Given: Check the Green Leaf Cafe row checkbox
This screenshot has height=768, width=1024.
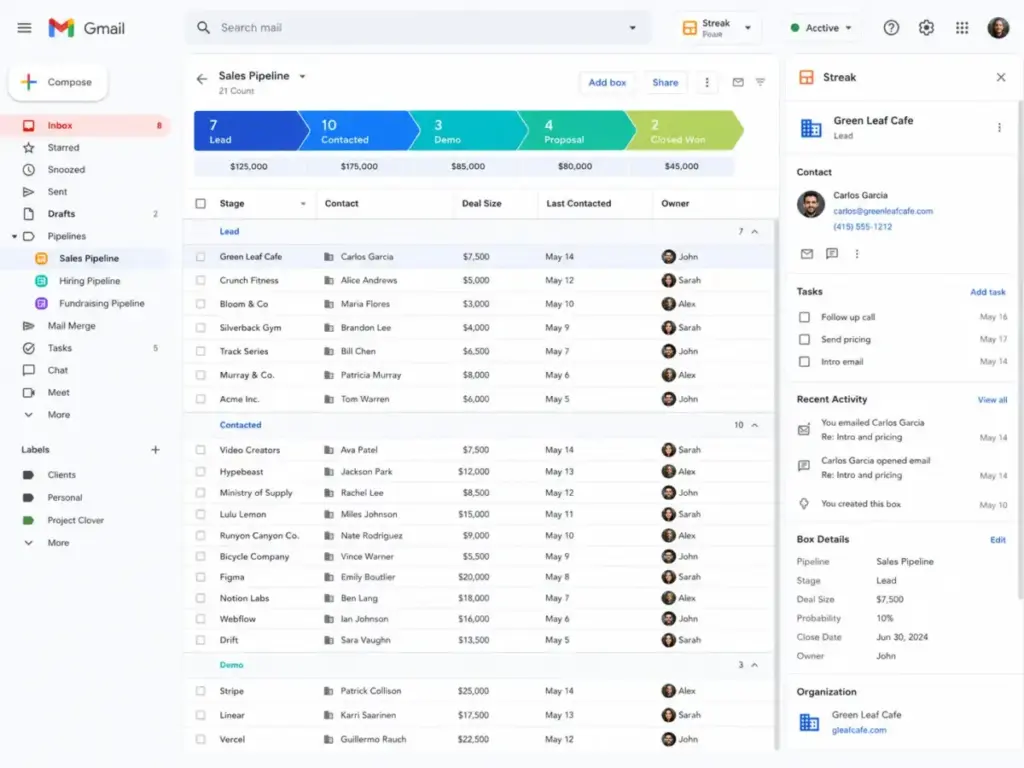Looking at the screenshot, I should [x=200, y=257].
